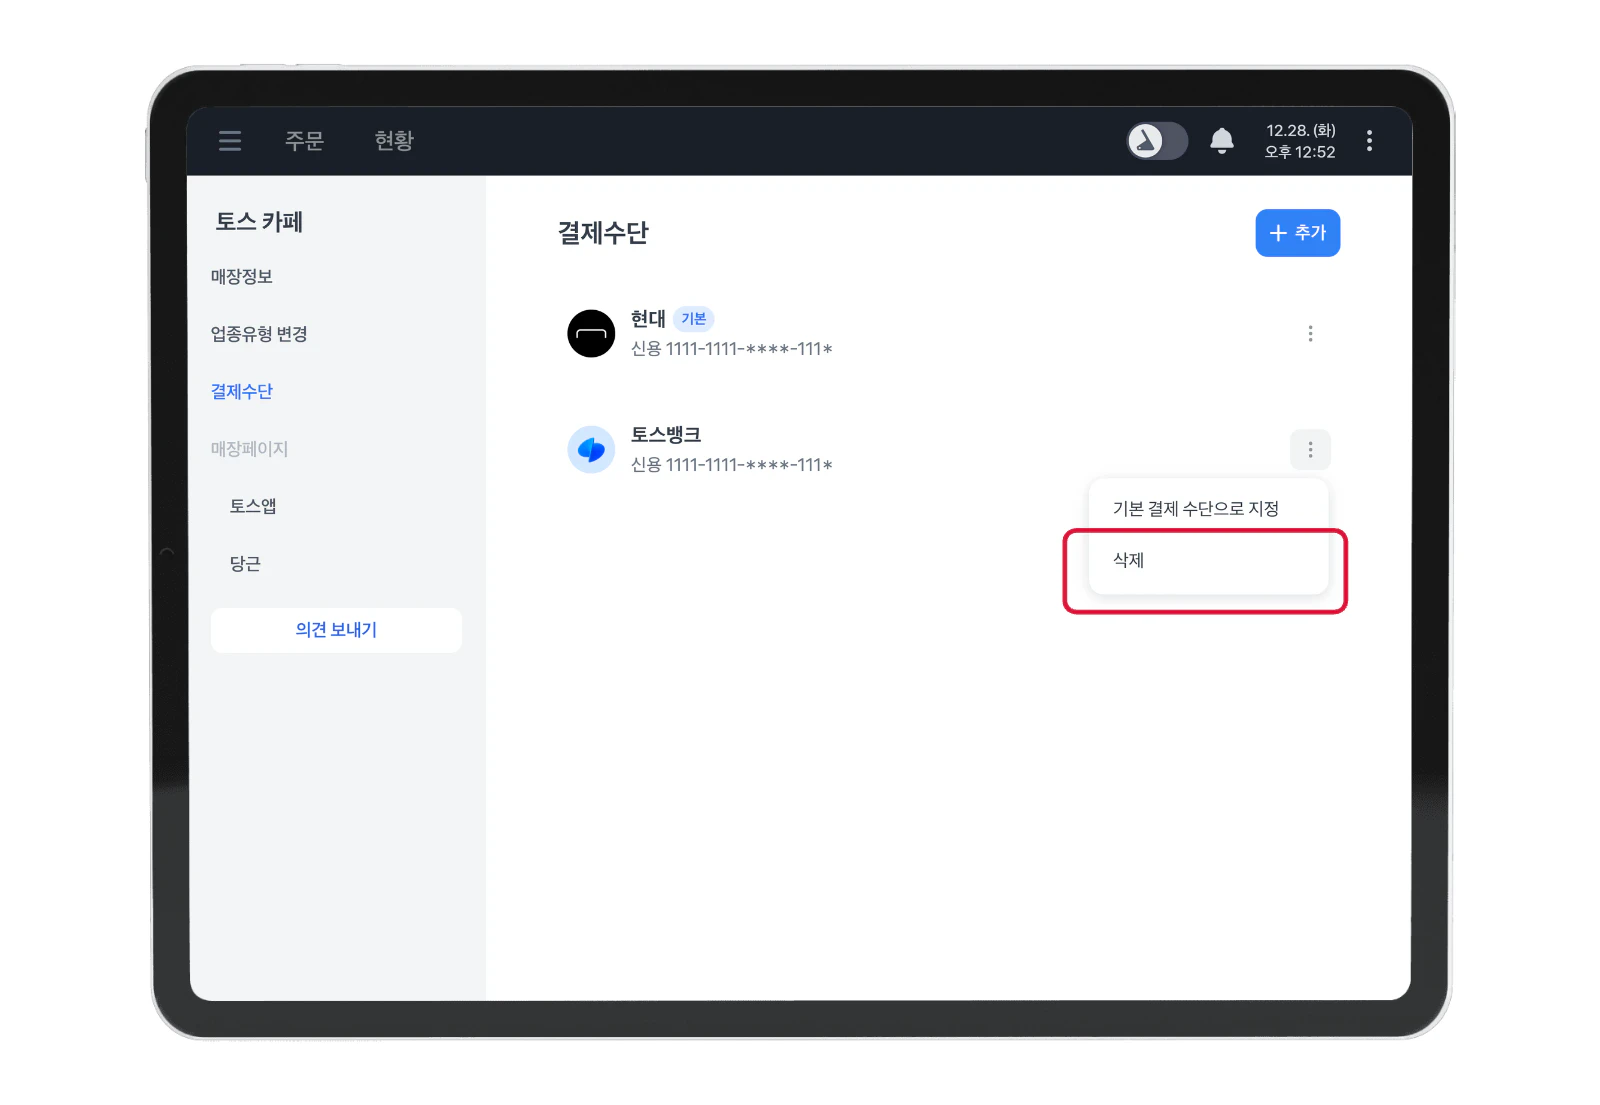Select 결제수단 sidebar item
1600x1105 pixels.
point(242,391)
